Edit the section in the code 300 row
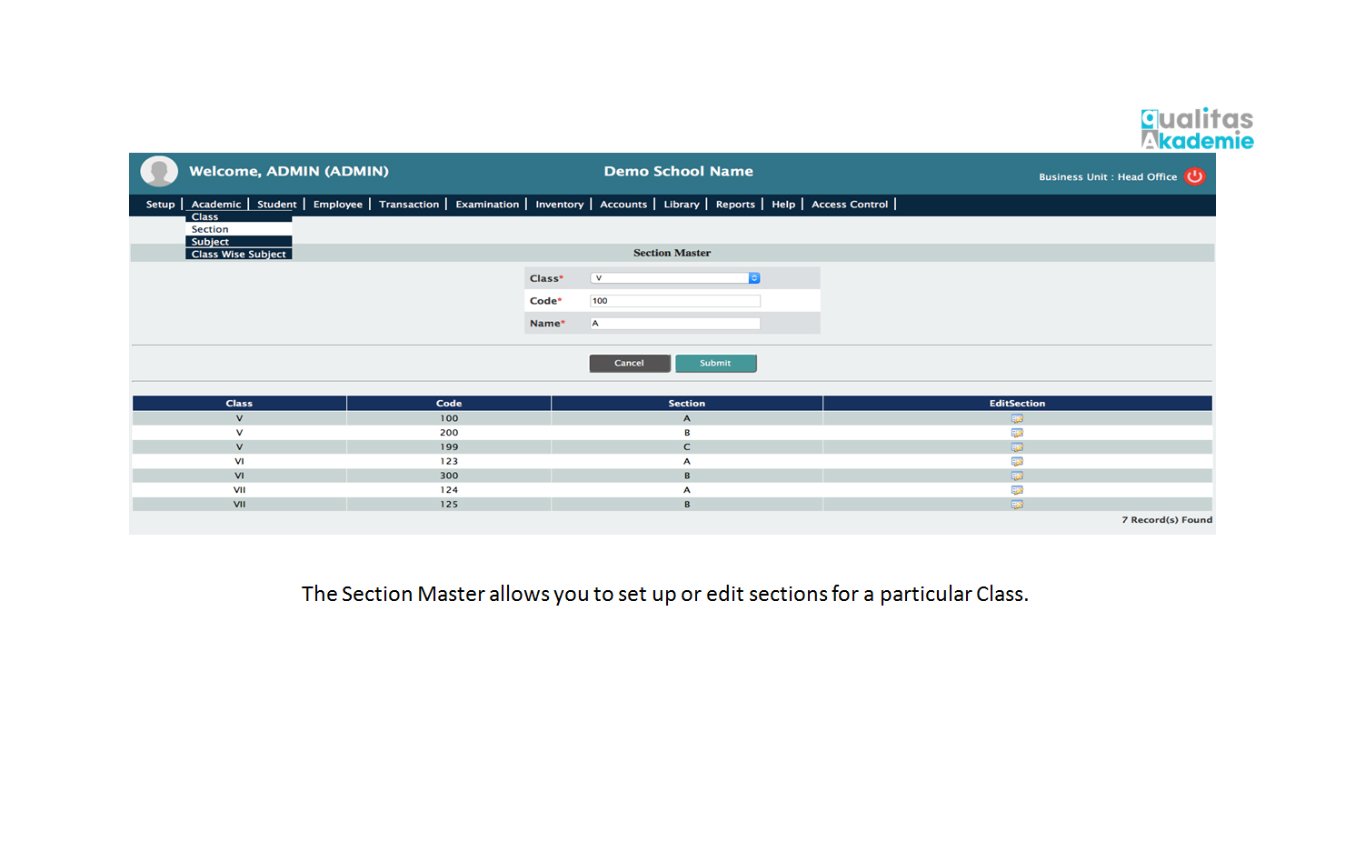The width and height of the screenshot is (1365, 862). [x=1017, y=476]
